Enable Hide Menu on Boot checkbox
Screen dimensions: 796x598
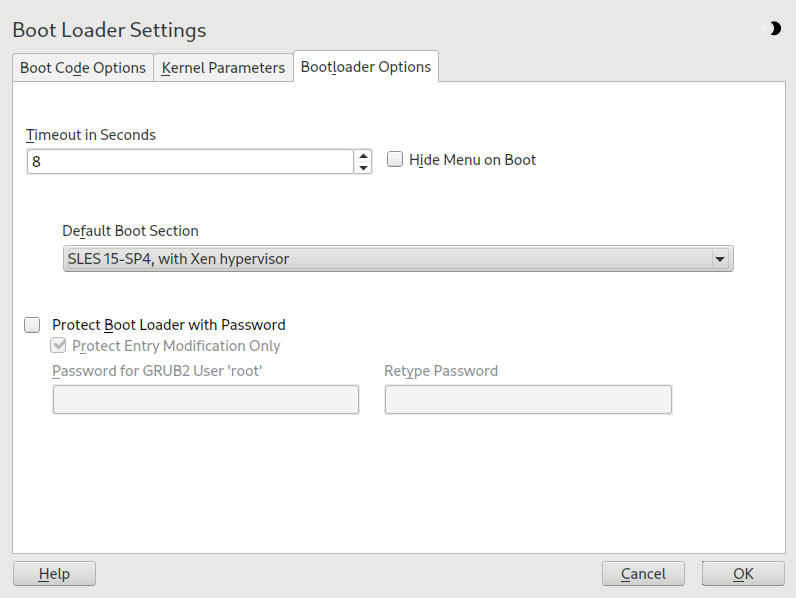(x=395, y=160)
